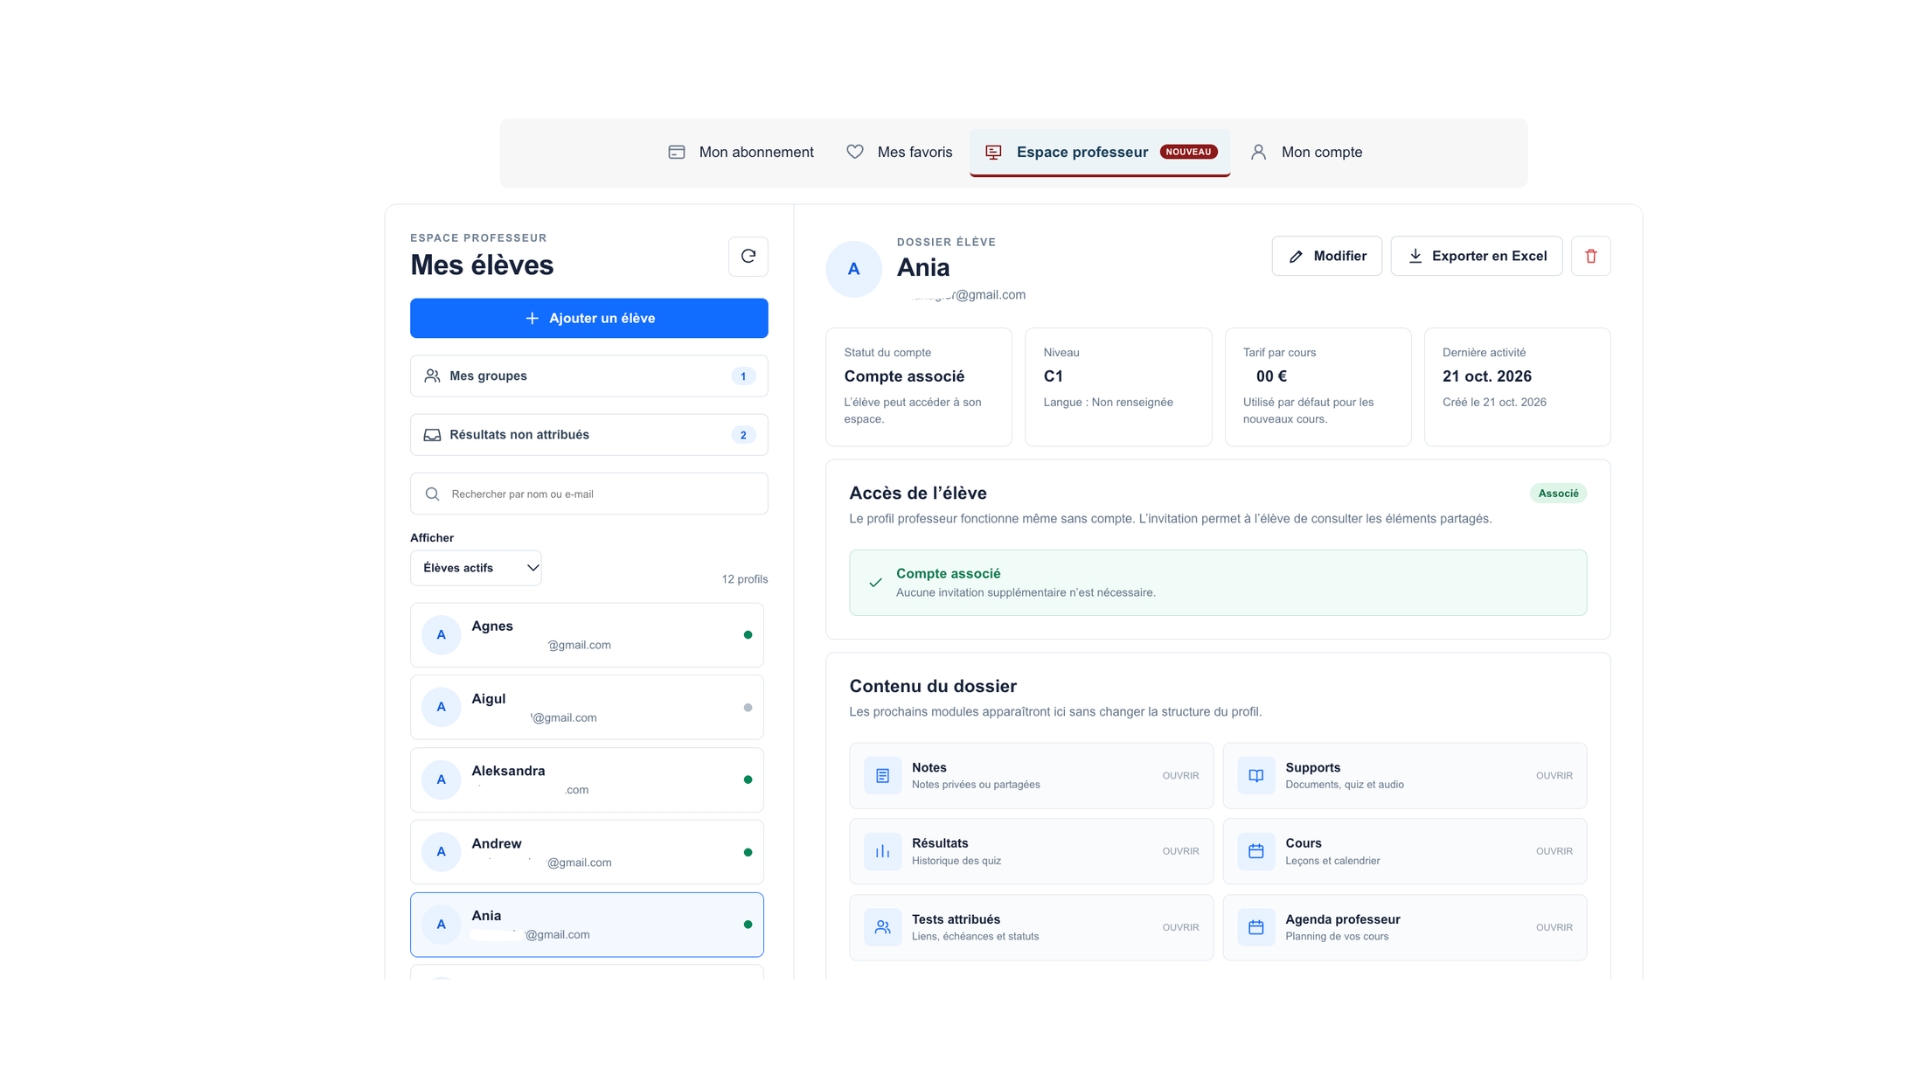
Task: Click the Espace professeur presentation icon
Action: 993,152
